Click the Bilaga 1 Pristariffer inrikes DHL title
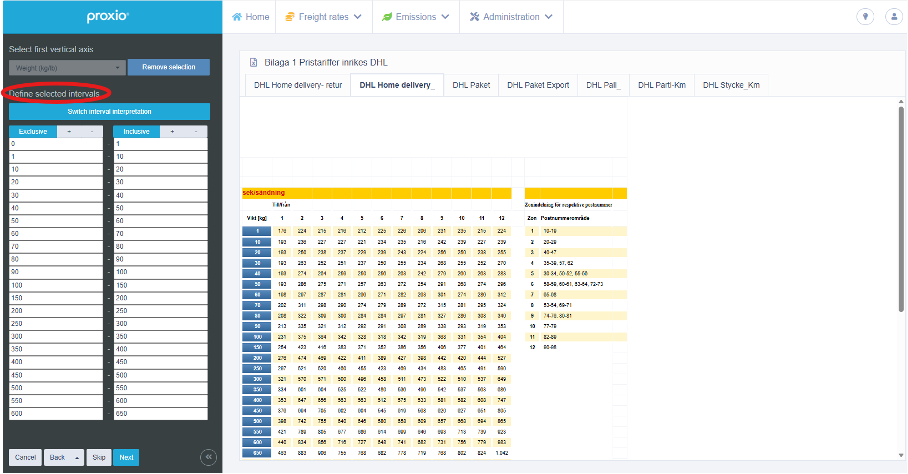The width and height of the screenshot is (908, 474). tap(326, 63)
